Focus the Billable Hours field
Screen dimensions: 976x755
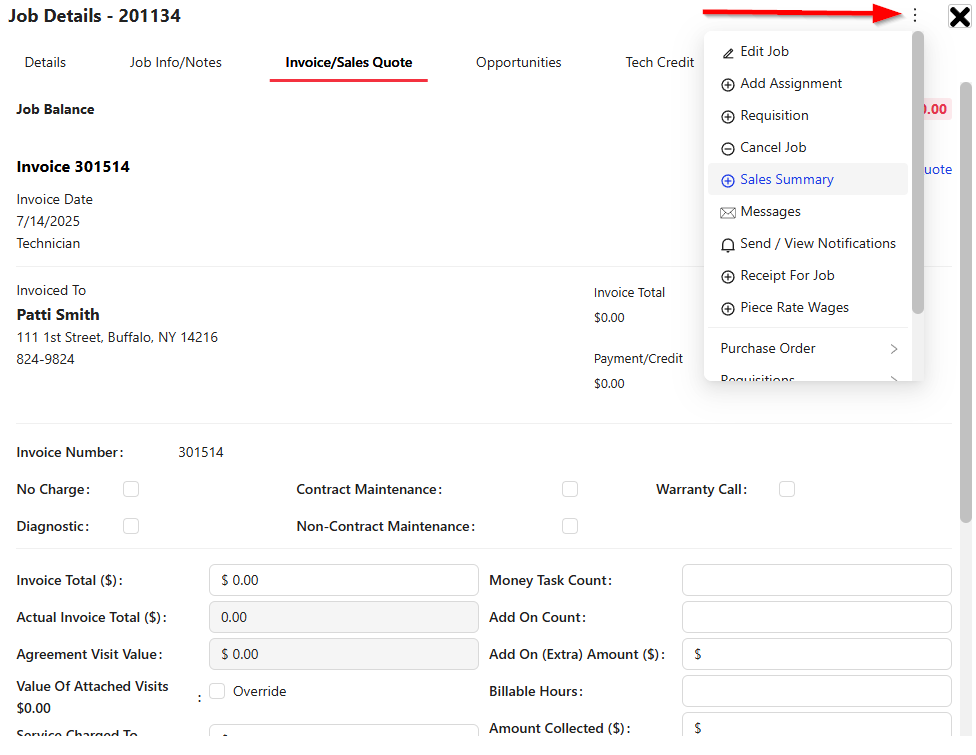tap(817, 692)
